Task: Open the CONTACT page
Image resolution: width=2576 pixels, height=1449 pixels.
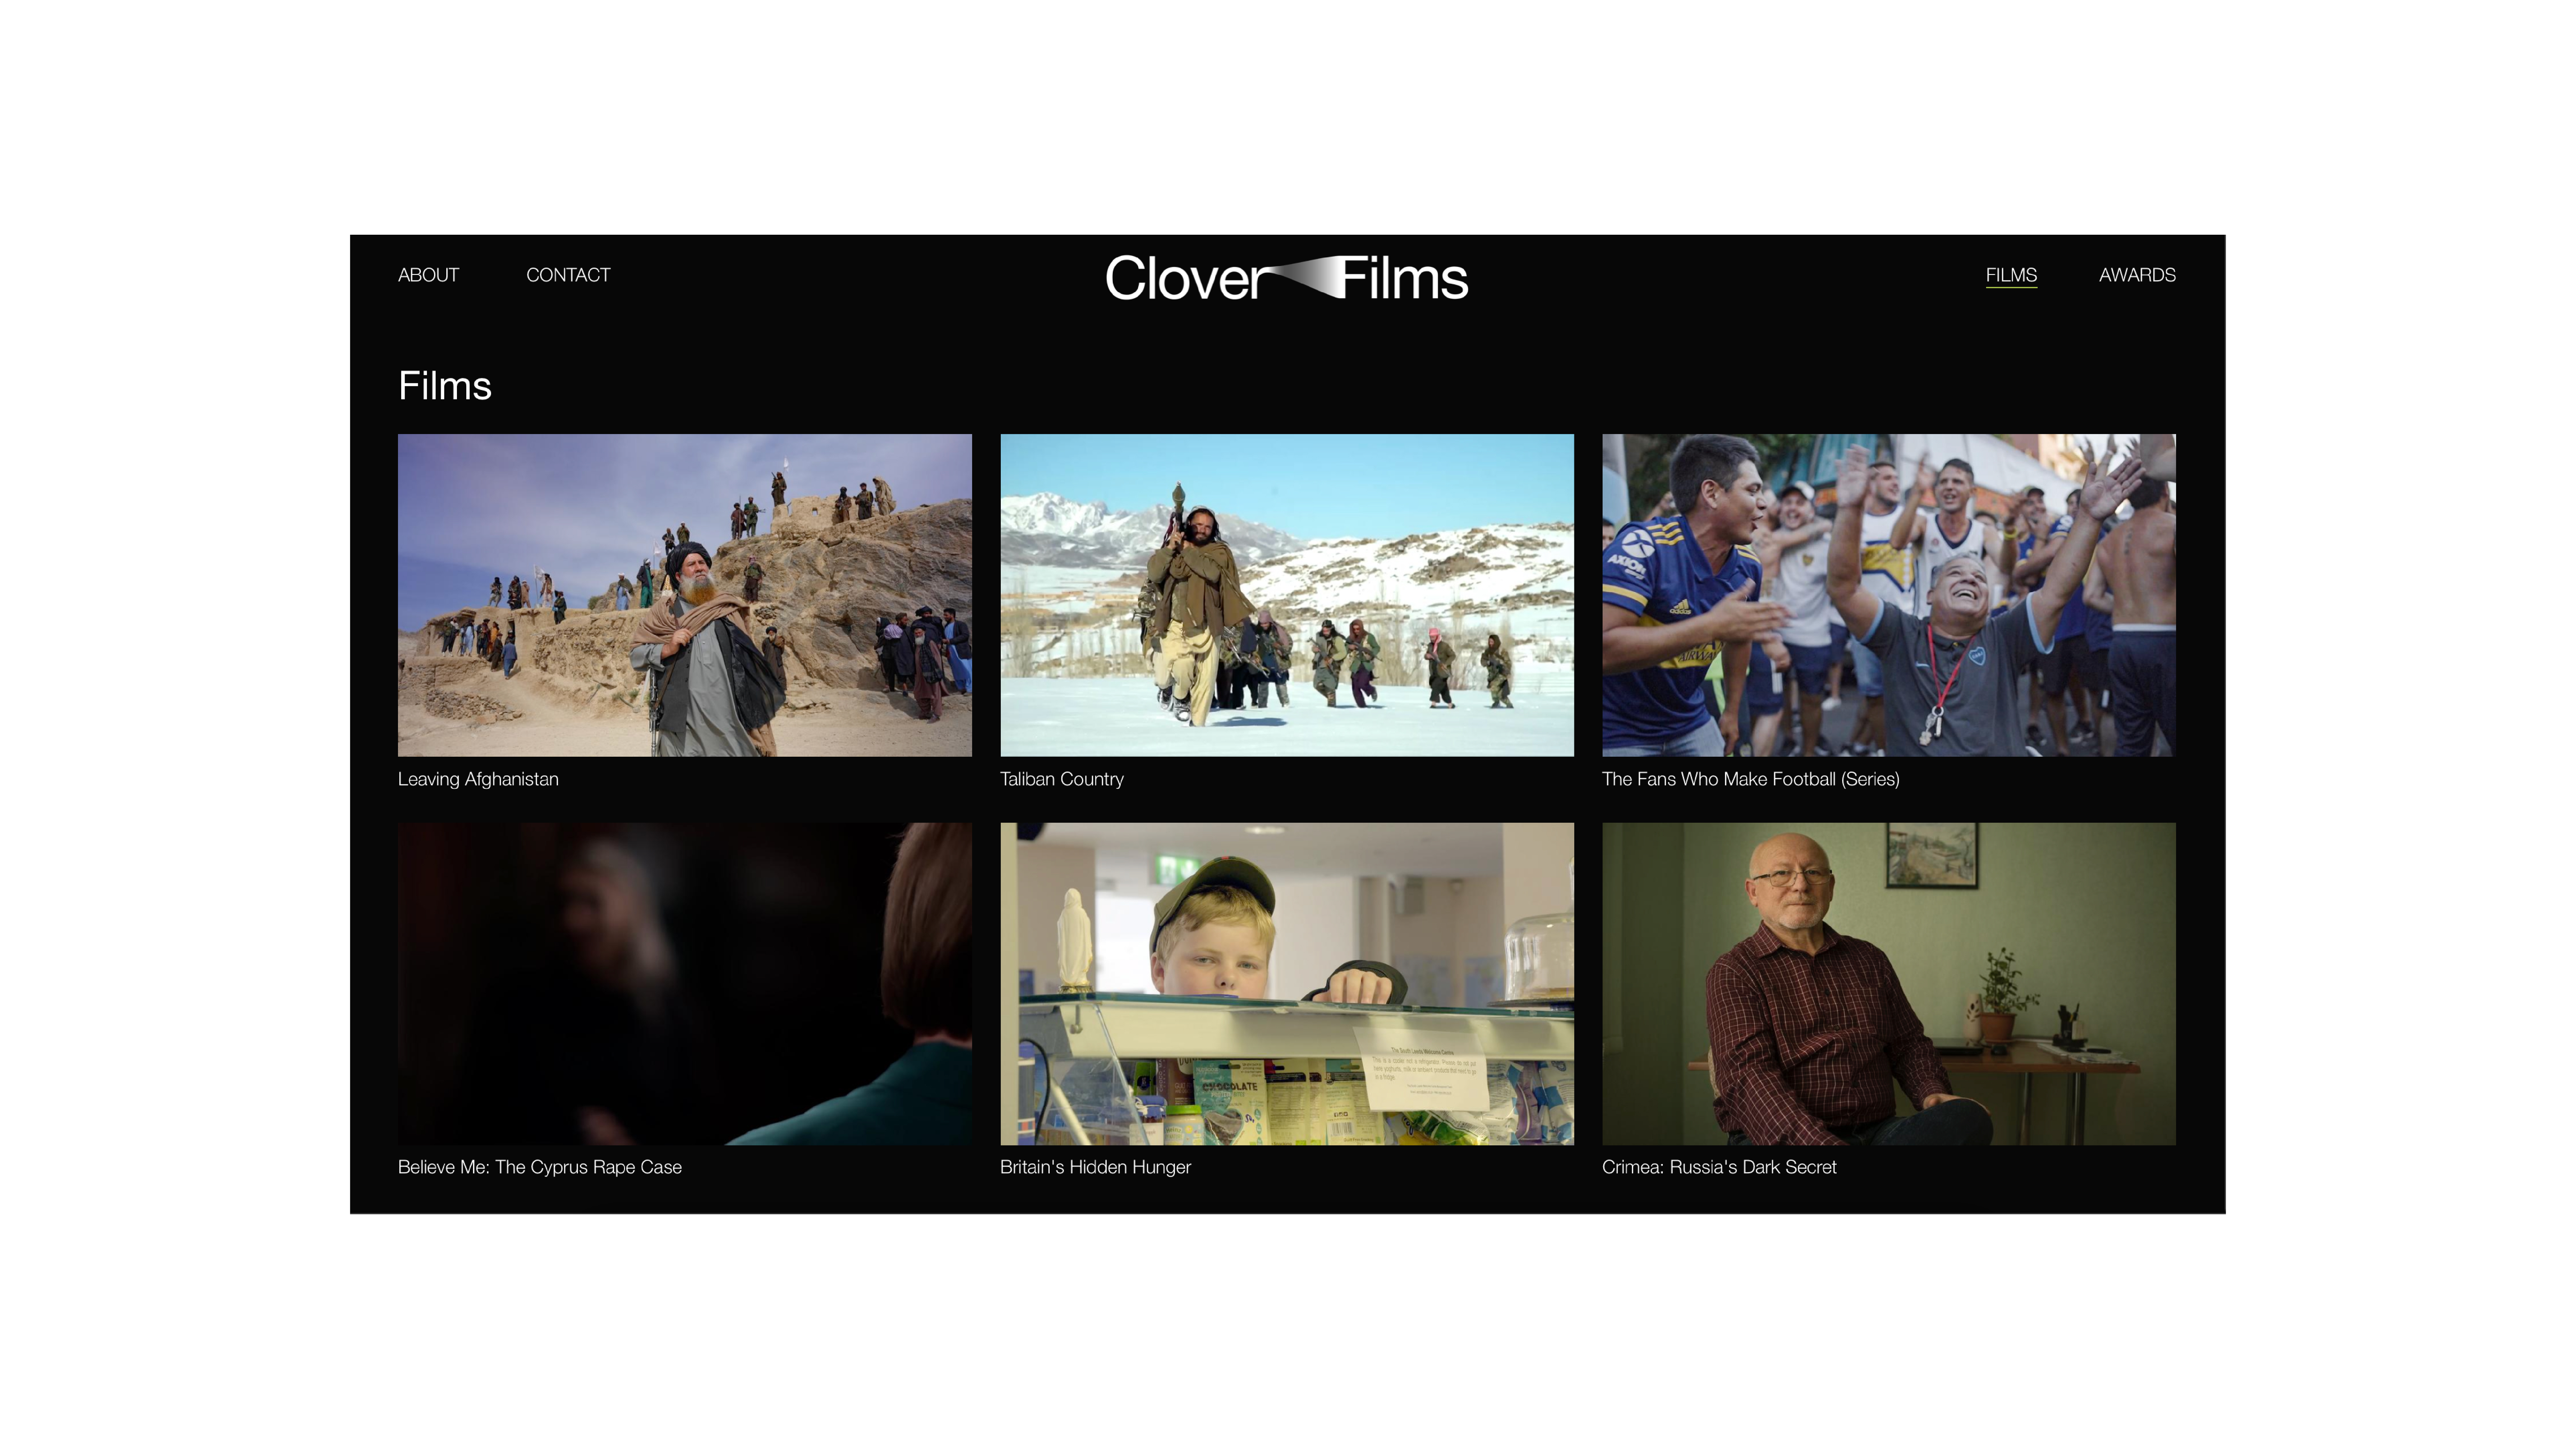Action: click(568, 275)
